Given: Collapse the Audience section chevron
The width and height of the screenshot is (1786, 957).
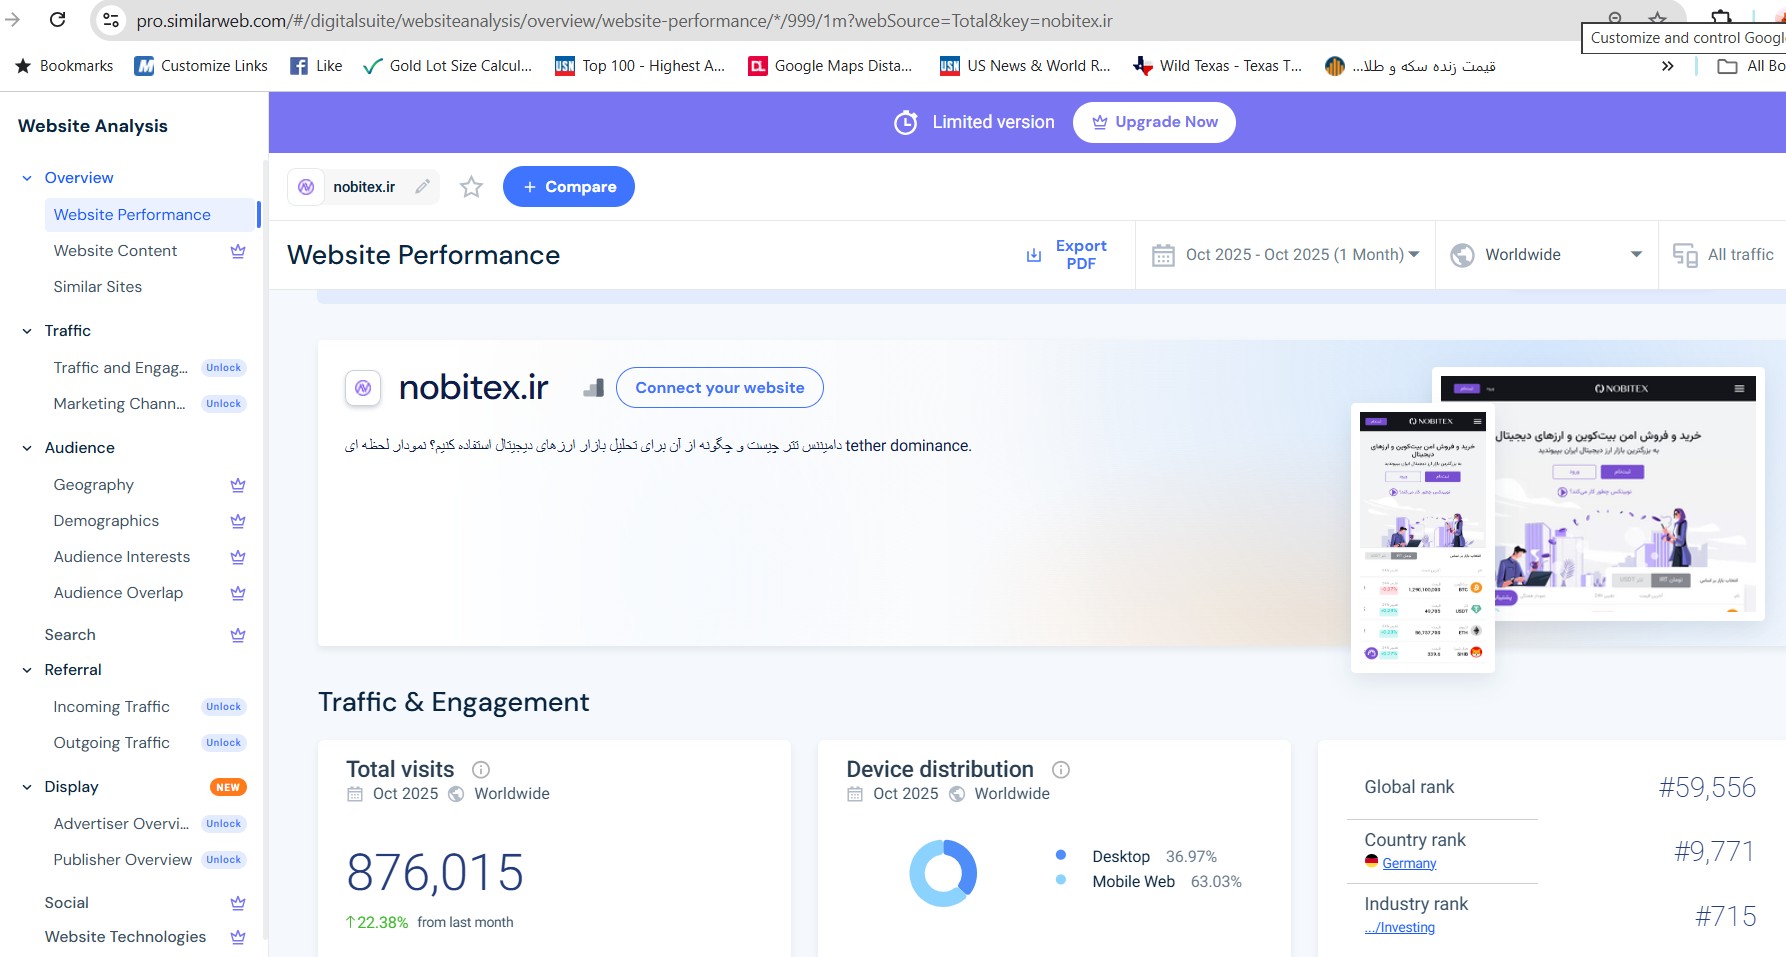Looking at the screenshot, I should tap(27, 448).
